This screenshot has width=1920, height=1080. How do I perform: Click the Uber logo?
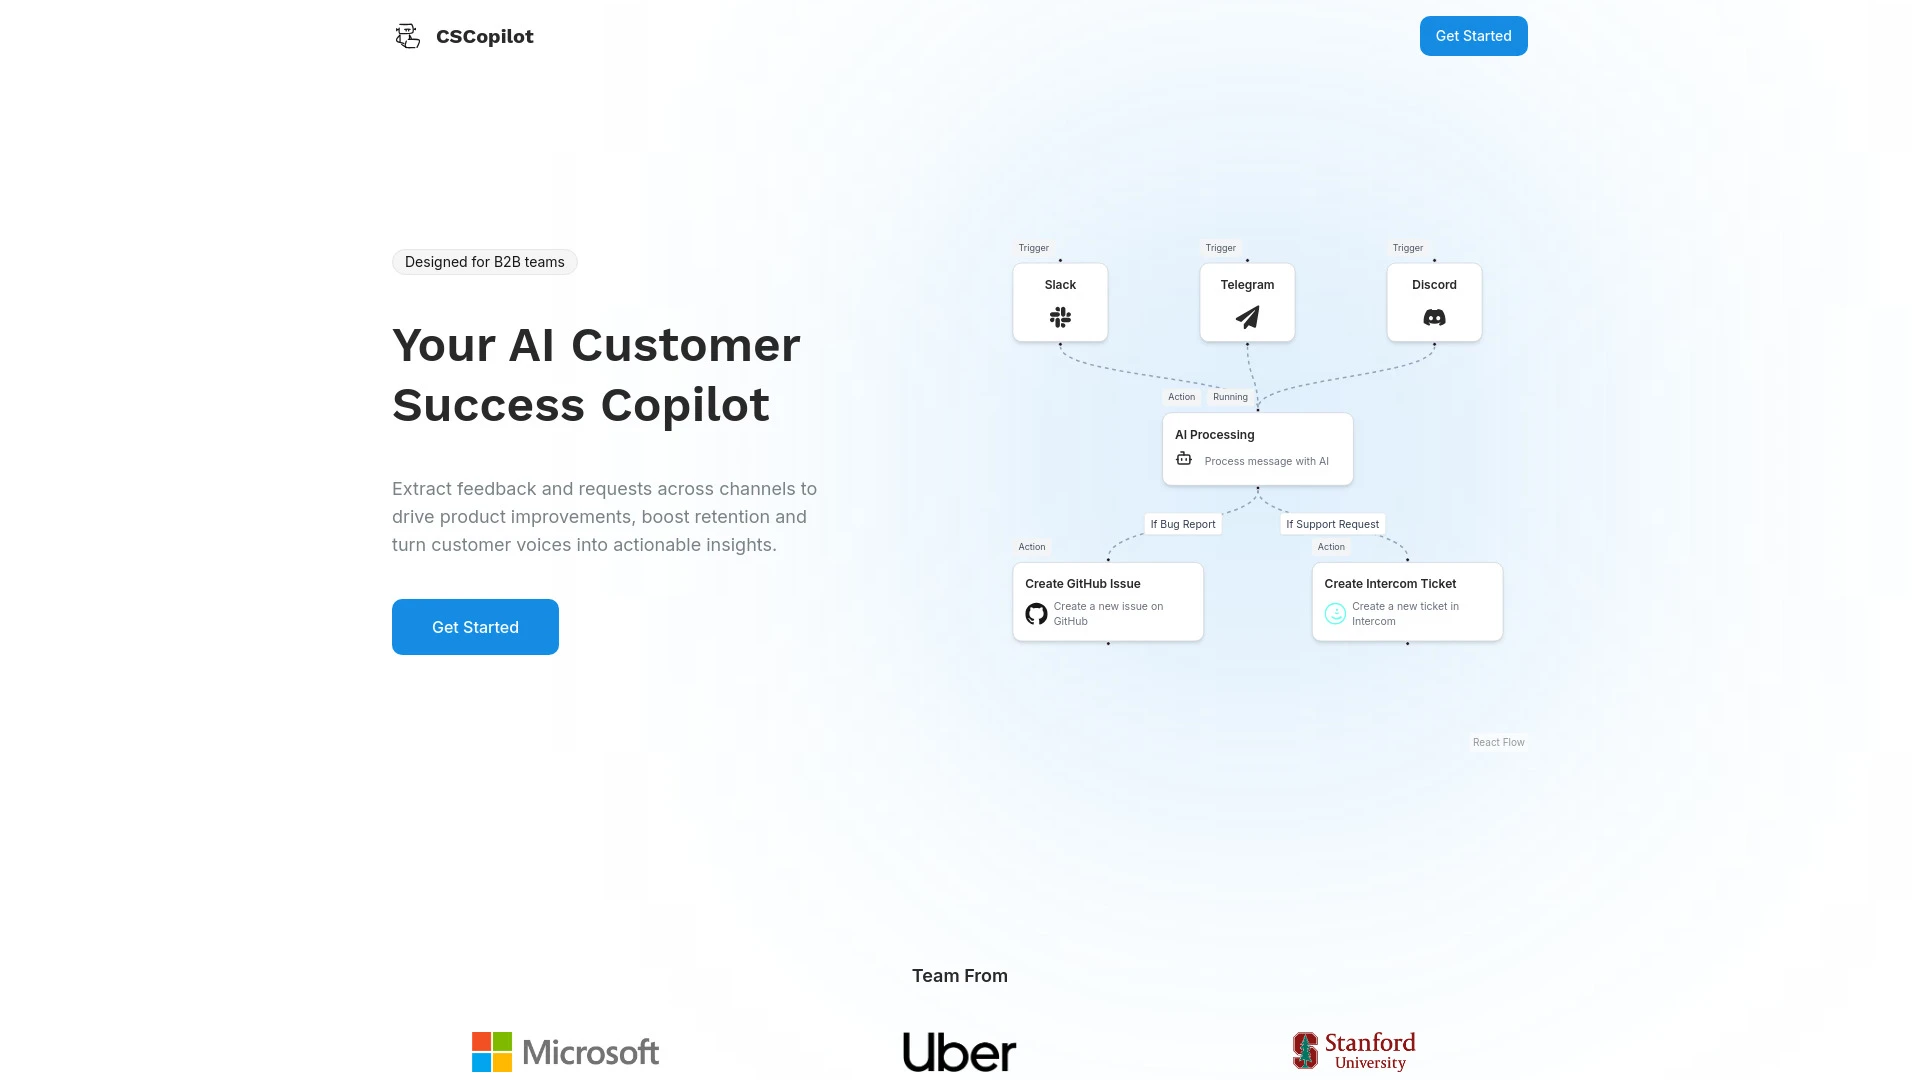pyautogui.click(x=959, y=1052)
